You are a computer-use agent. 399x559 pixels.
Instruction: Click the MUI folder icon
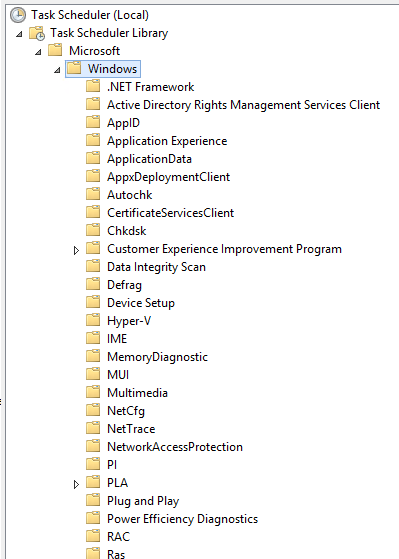click(93, 374)
